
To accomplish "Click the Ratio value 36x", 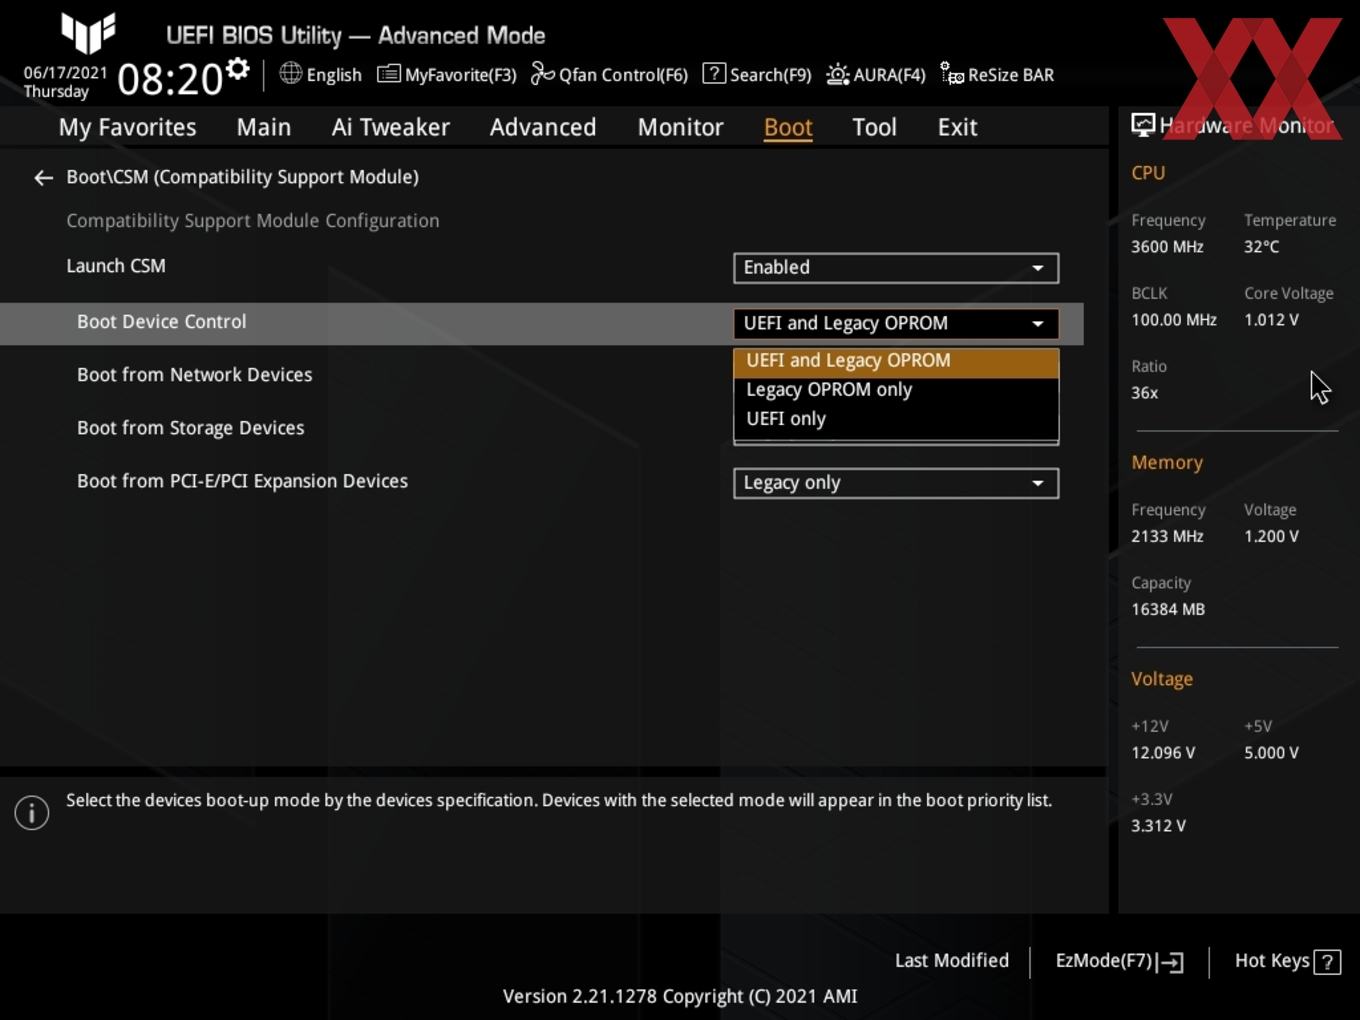I will (x=1145, y=393).
